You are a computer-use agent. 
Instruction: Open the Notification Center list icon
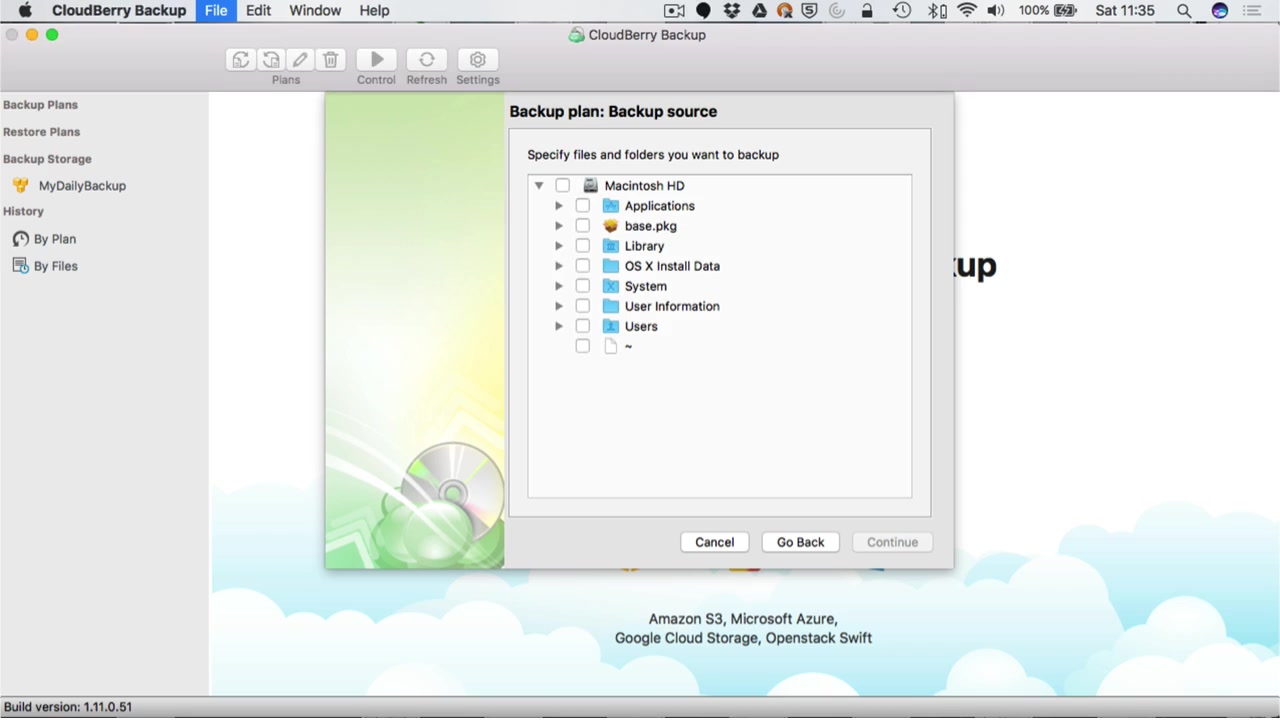(x=1252, y=11)
